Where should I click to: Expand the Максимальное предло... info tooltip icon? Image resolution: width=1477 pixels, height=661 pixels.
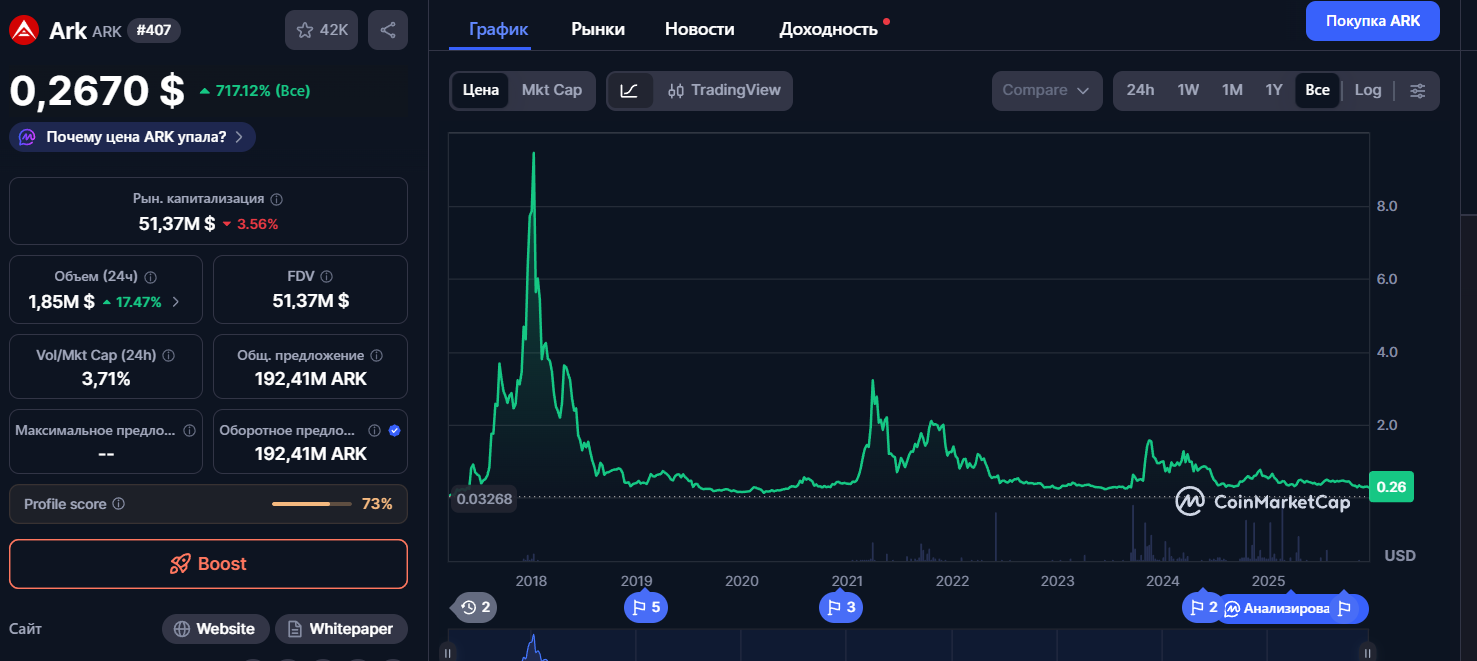192,430
